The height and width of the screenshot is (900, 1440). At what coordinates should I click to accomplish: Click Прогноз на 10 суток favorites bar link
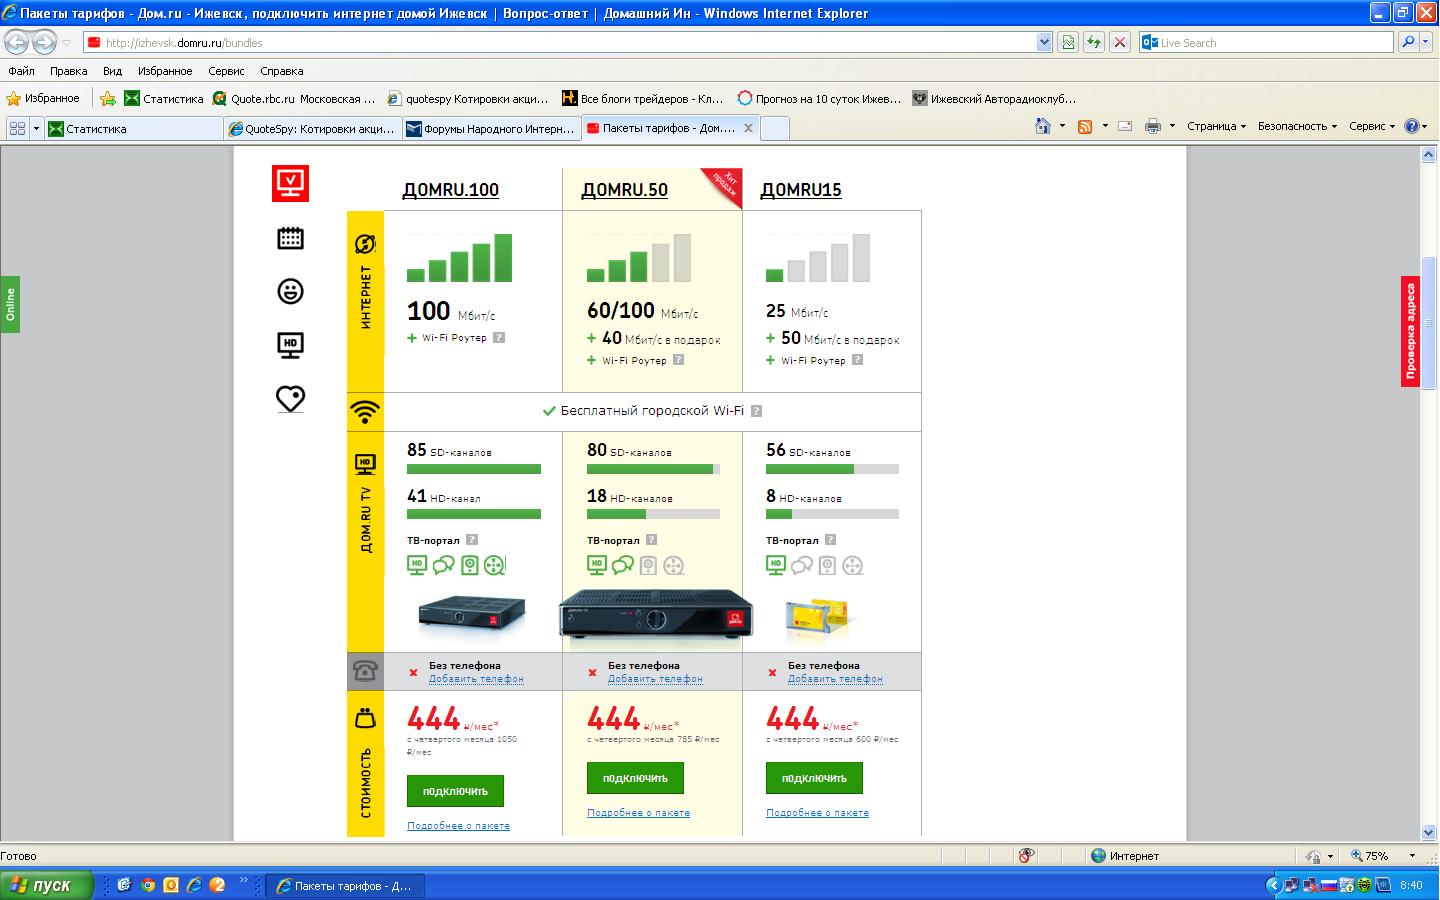(819, 98)
